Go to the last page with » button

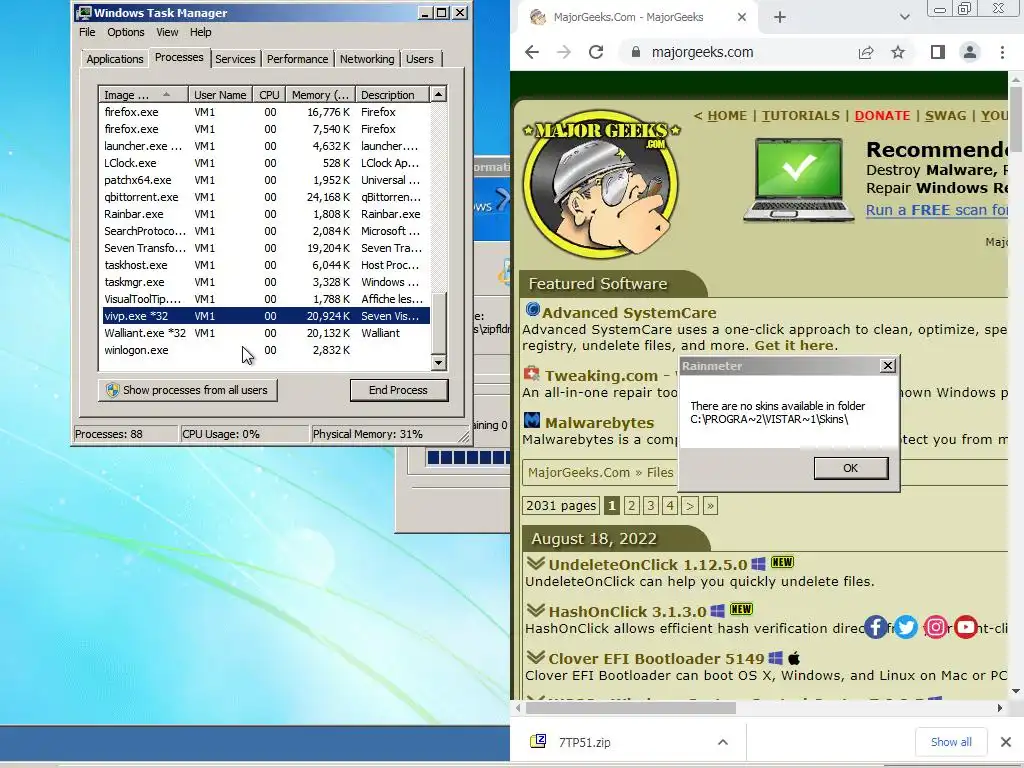coord(711,505)
